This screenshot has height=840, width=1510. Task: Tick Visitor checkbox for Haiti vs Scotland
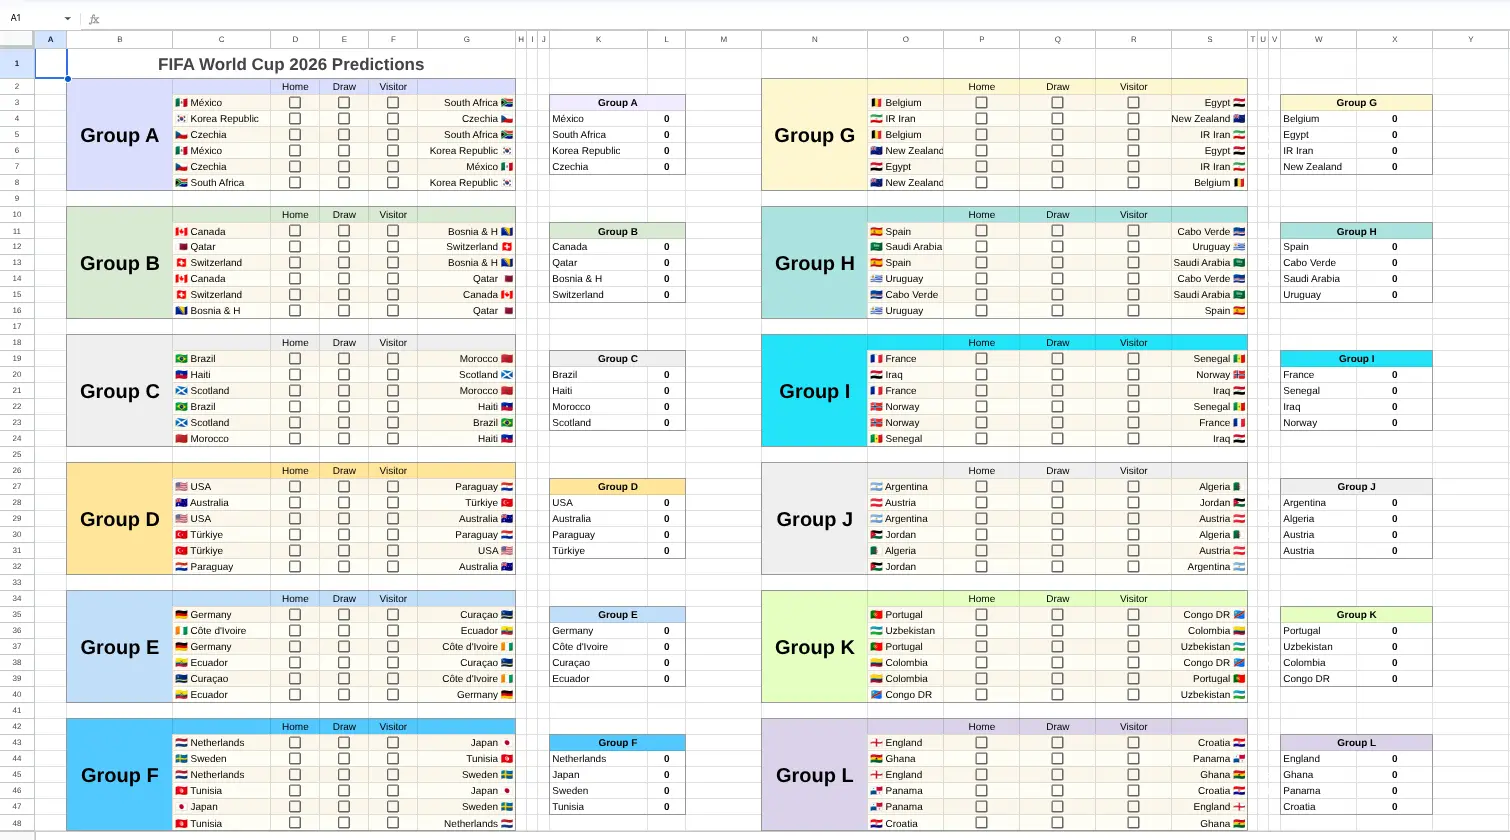tap(393, 375)
